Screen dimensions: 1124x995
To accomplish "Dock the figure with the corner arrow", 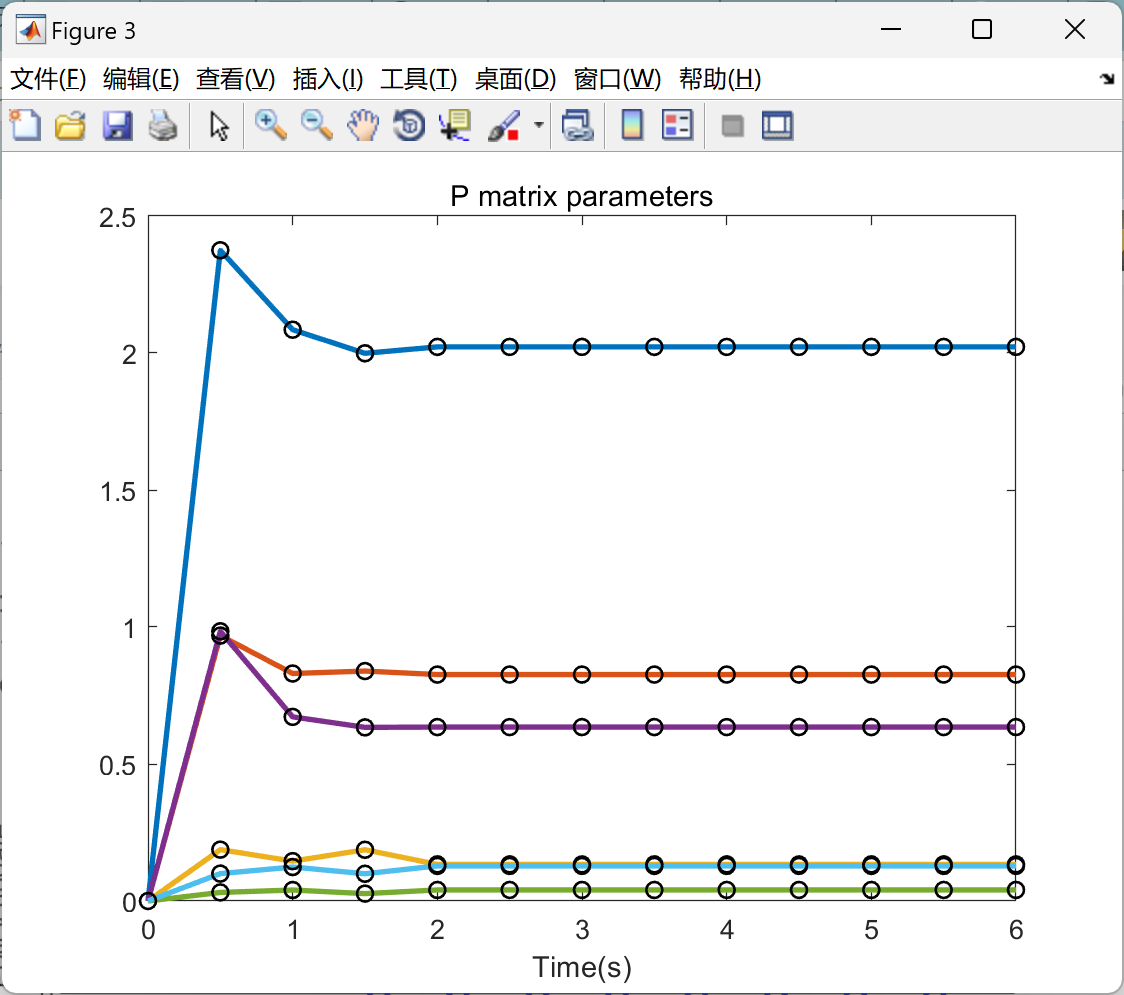I will (1108, 79).
